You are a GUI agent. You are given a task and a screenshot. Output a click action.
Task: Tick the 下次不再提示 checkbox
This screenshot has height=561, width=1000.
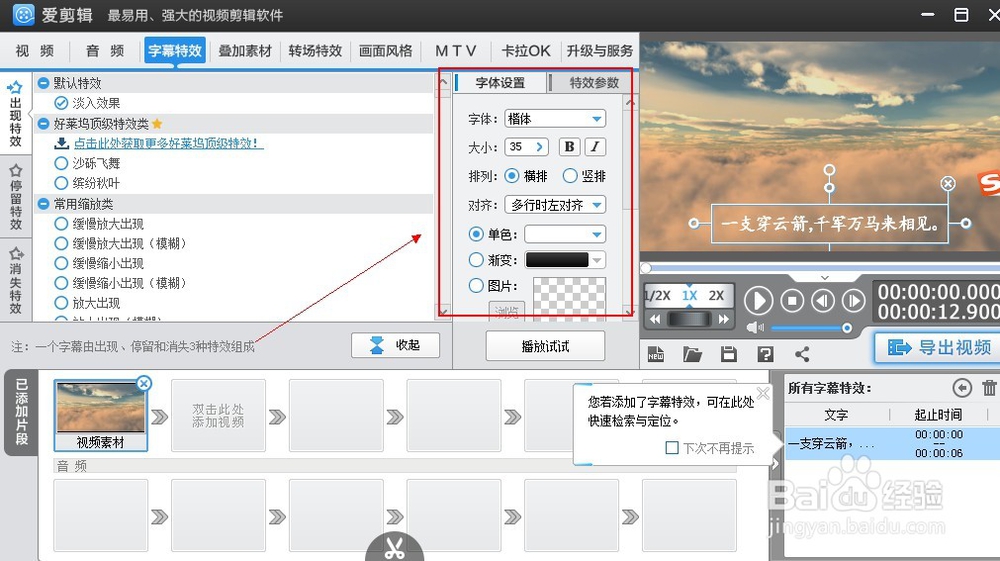pyautogui.click(x=672, y=448)
